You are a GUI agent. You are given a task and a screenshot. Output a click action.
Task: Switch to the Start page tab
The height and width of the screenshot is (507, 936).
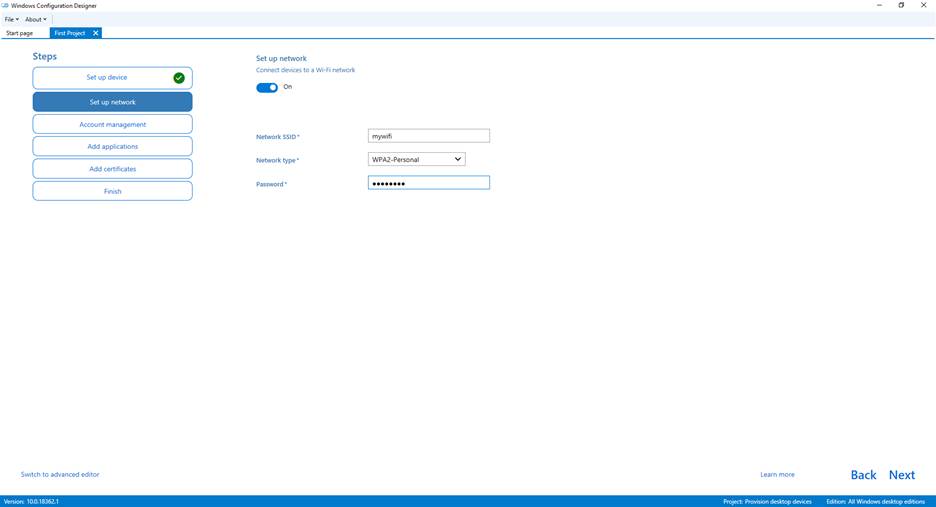pos(20,33)
